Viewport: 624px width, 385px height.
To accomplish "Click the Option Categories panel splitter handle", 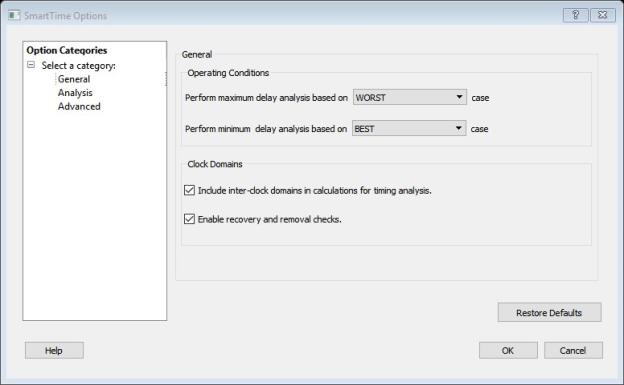I will tap(166, 79).
